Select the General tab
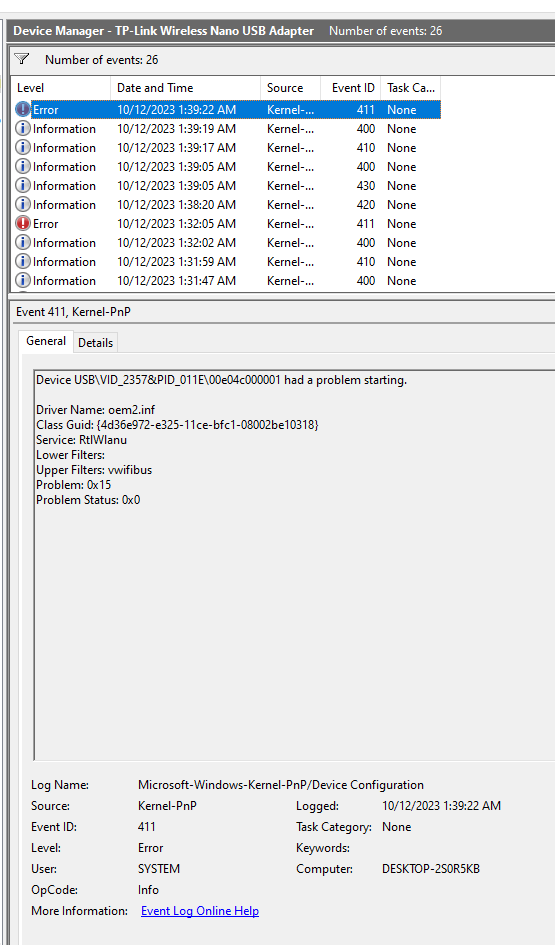 click(x=46, y=341)
